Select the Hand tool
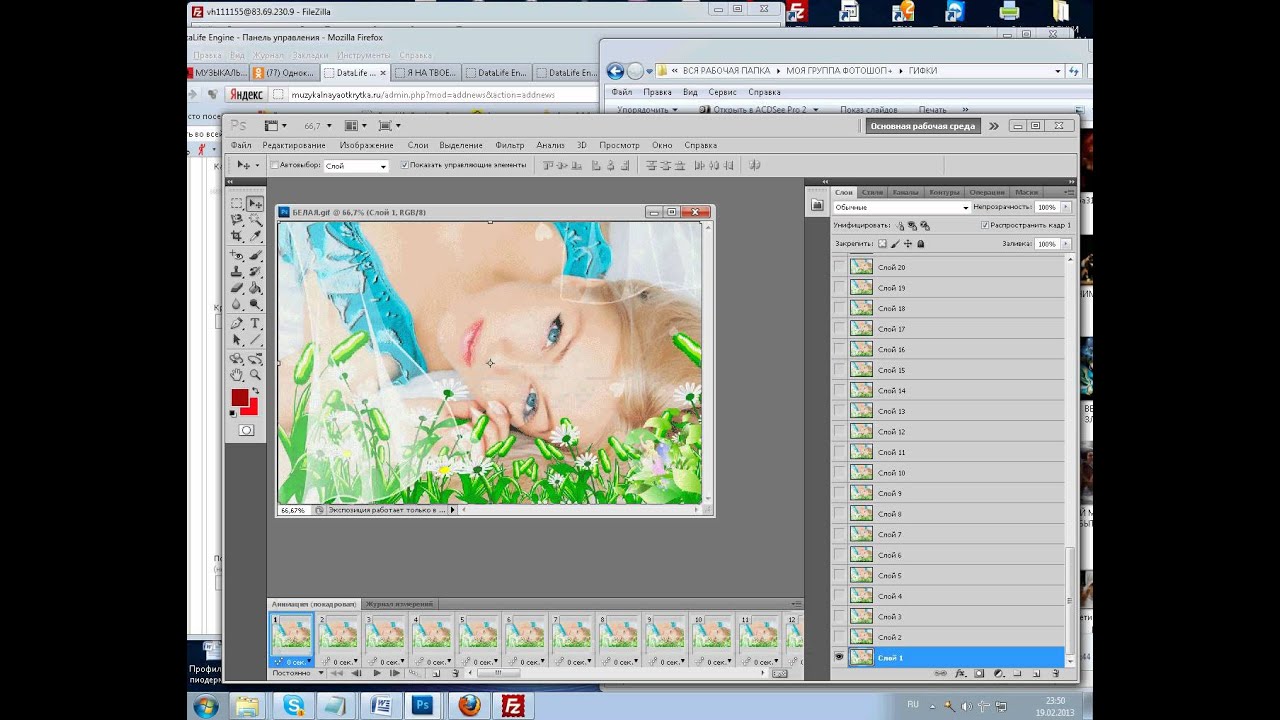Viewport: 1280px width, 720px height. click(x=237, y=375)
